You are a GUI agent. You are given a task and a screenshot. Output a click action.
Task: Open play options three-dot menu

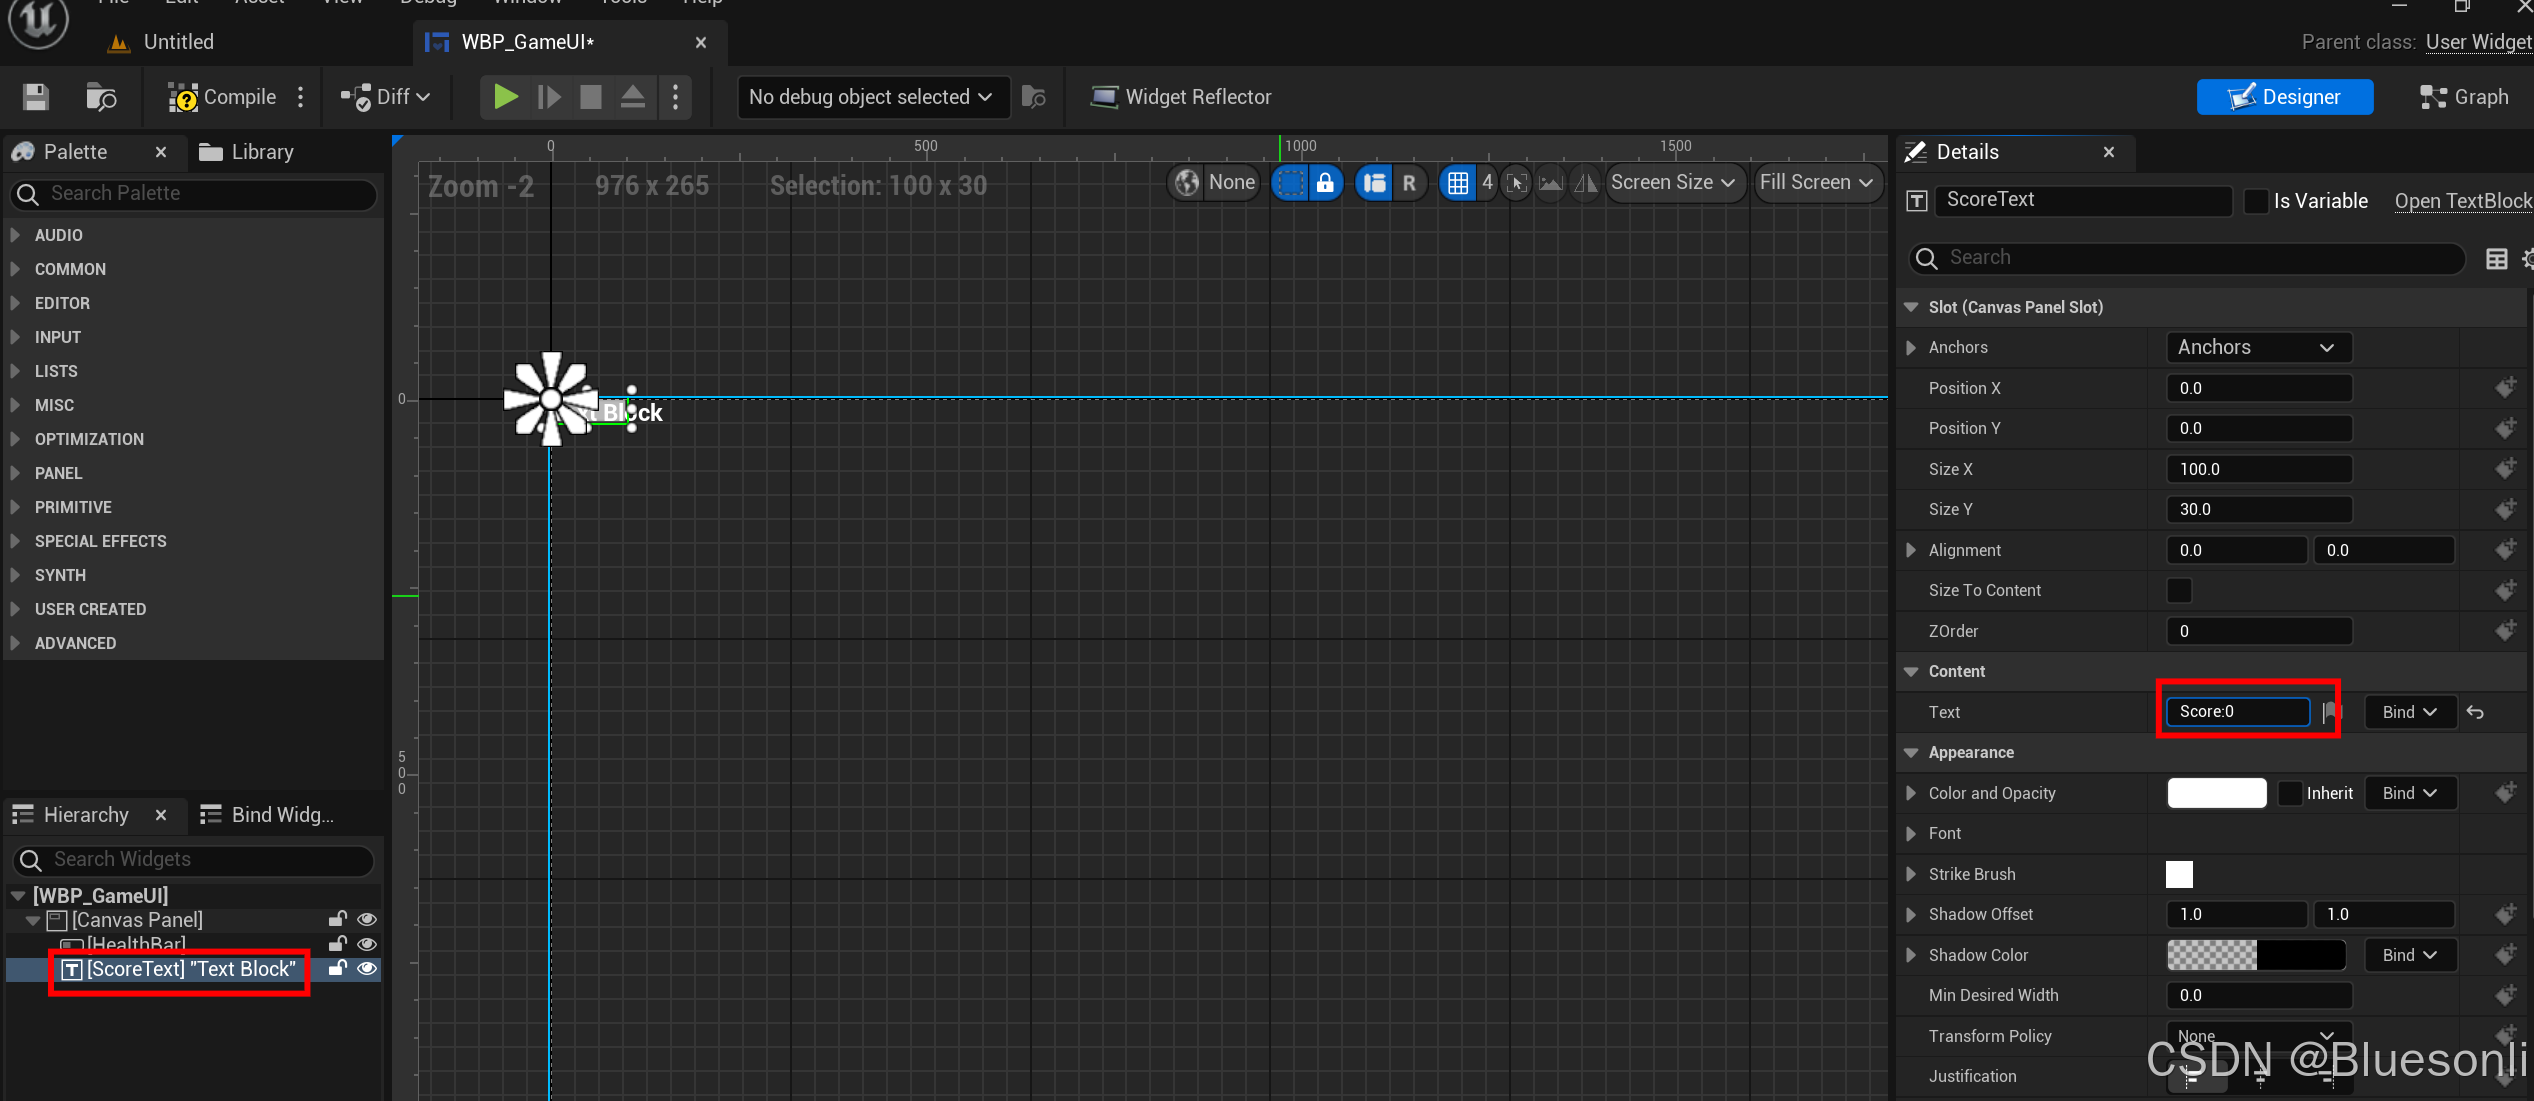click(x=676, y=97)
